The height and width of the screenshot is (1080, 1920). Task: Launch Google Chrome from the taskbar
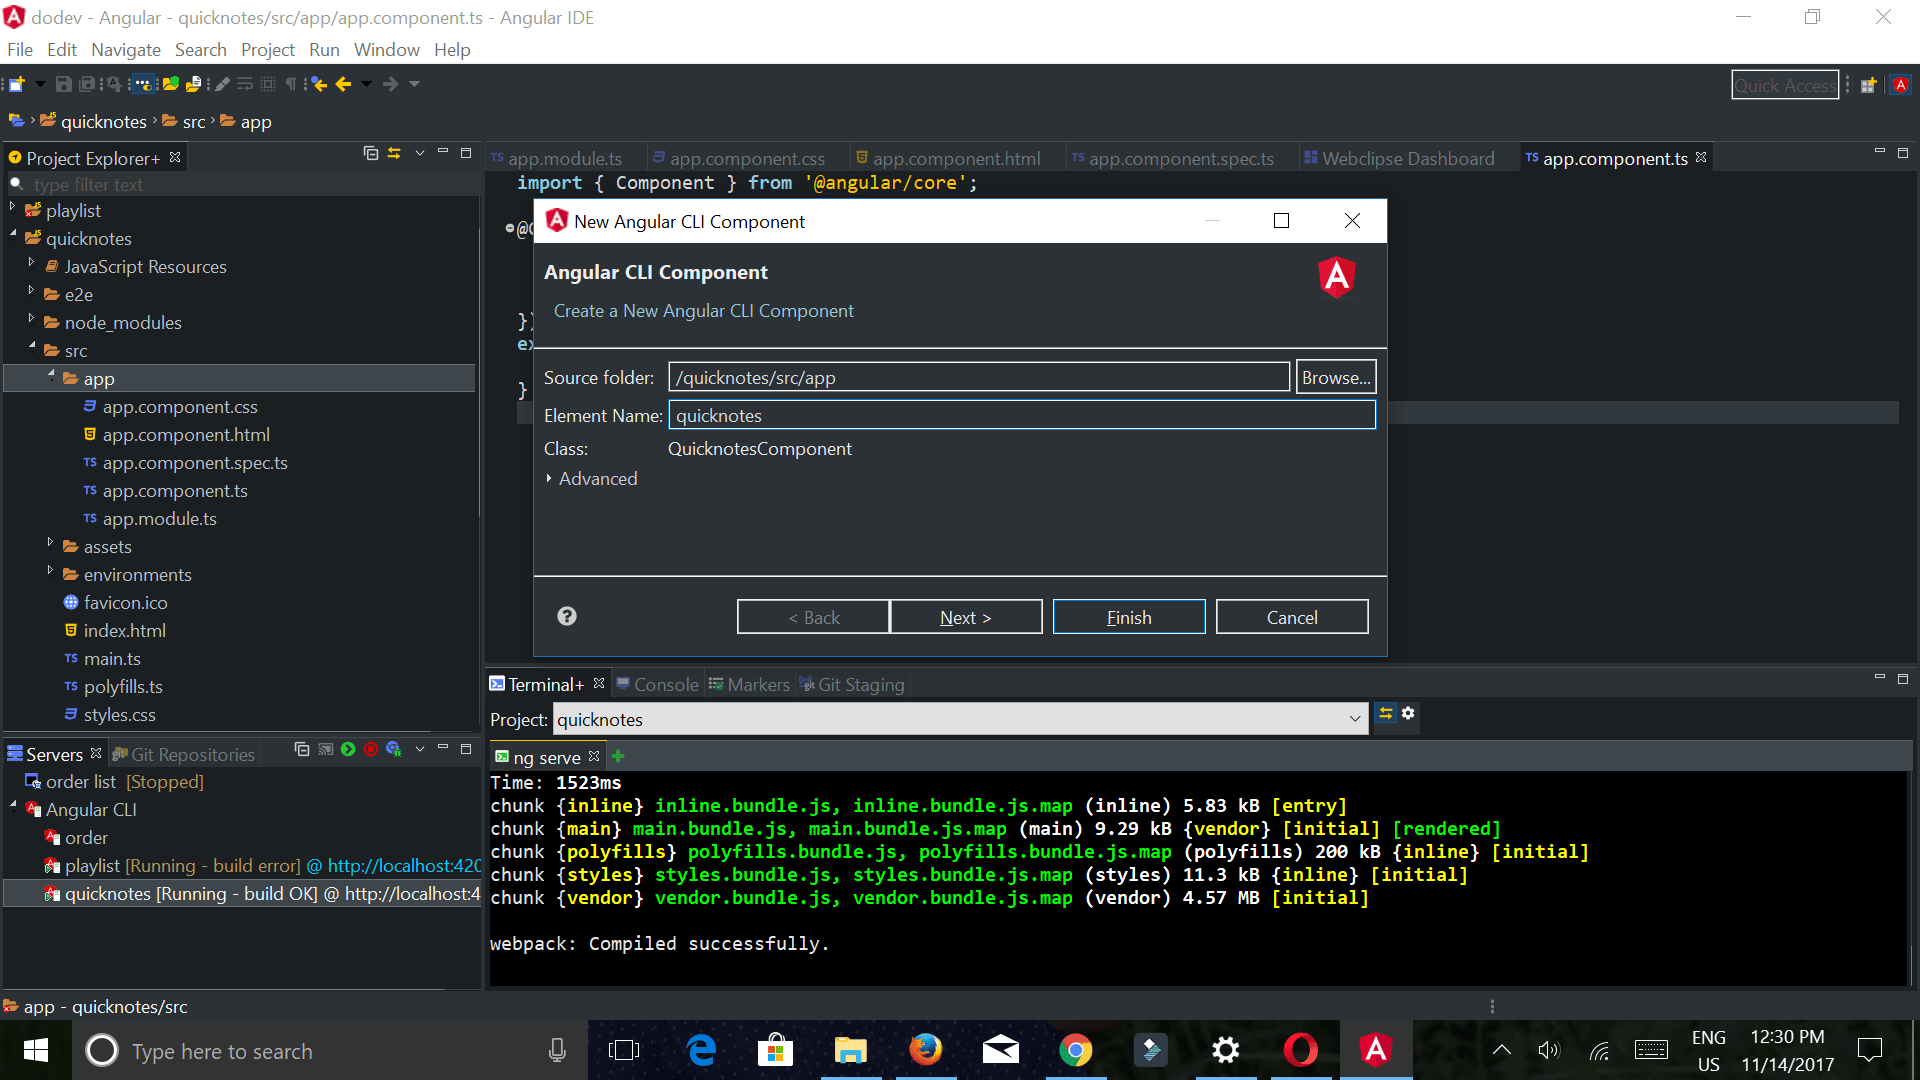tap(1076, 1050)
